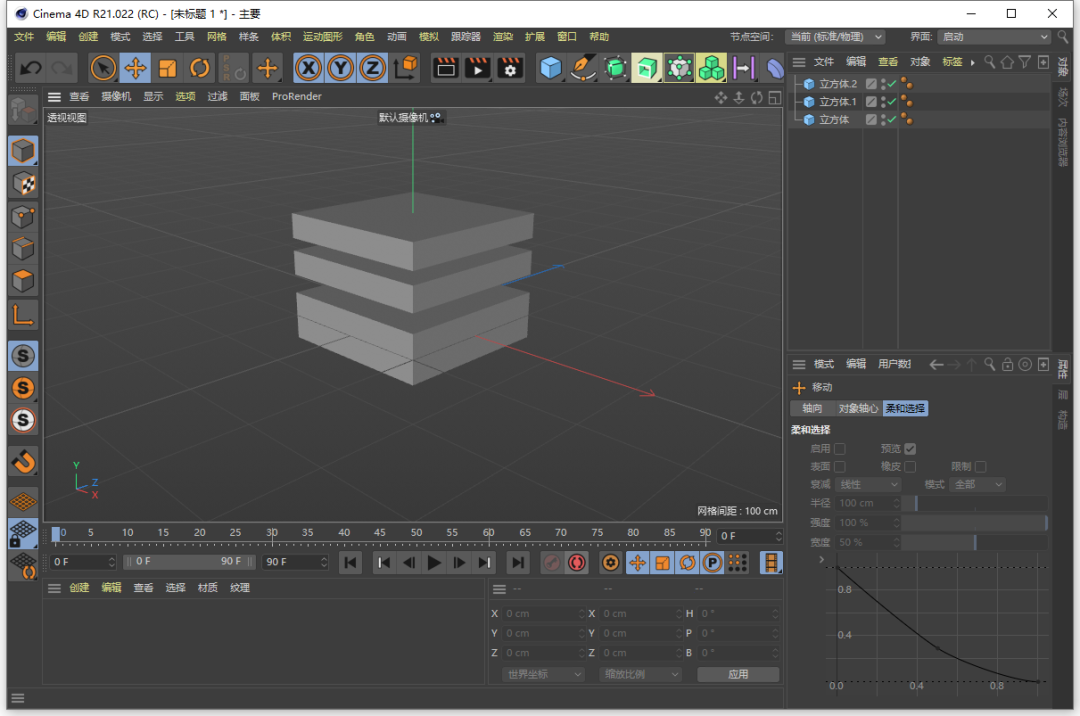Toggle the 限制 checkbox

[980, 467]
